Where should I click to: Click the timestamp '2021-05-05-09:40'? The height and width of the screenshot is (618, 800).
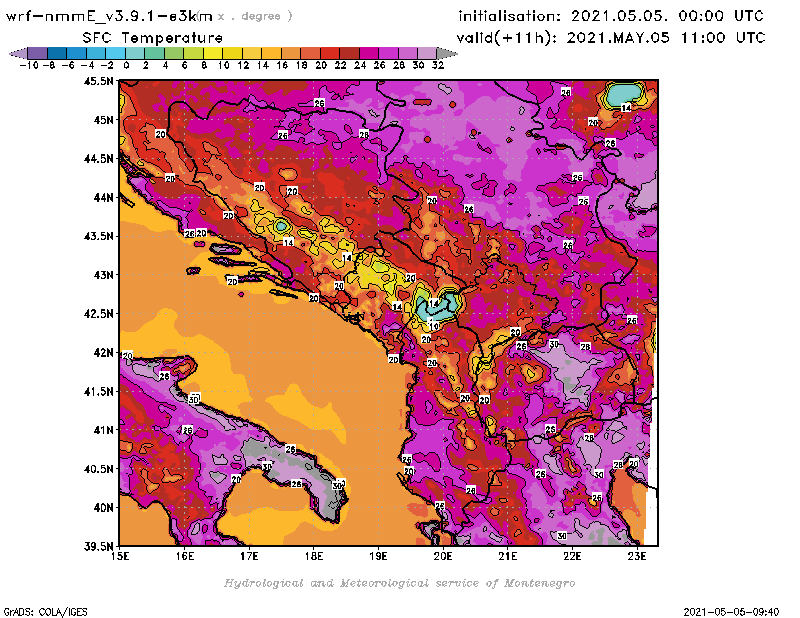point(731,612)
